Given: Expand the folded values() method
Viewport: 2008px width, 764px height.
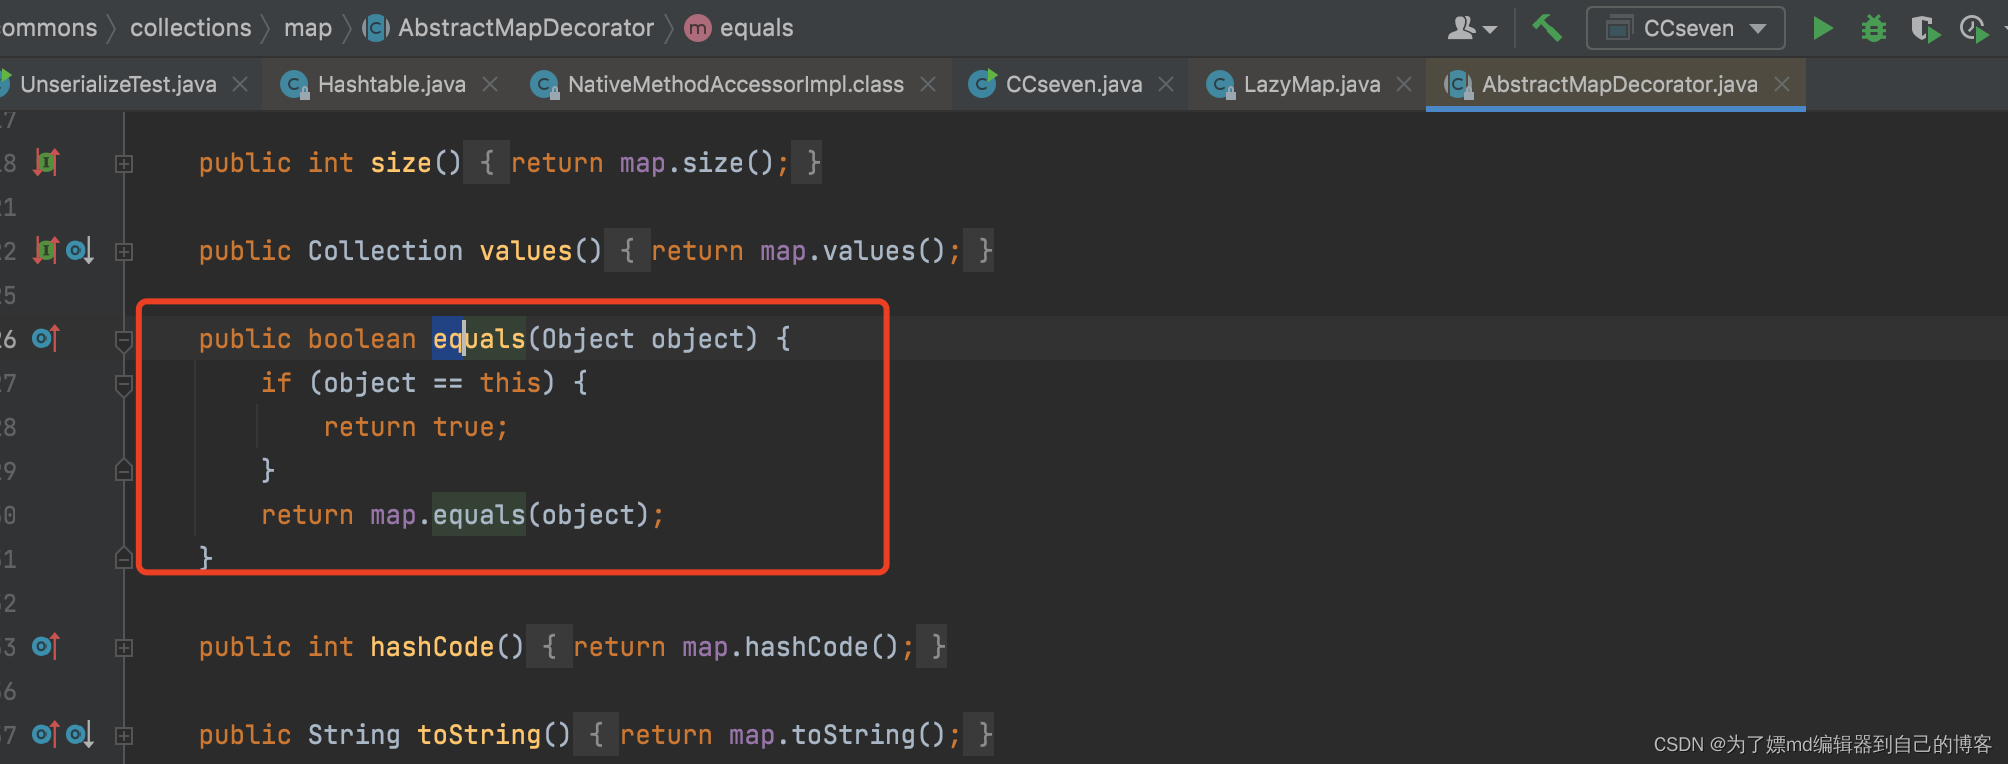Looking at the screenshot, I should pos(124,252).
